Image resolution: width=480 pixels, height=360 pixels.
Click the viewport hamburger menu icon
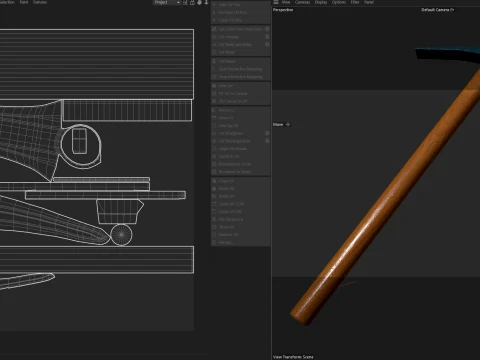click(x=276, y=2)
